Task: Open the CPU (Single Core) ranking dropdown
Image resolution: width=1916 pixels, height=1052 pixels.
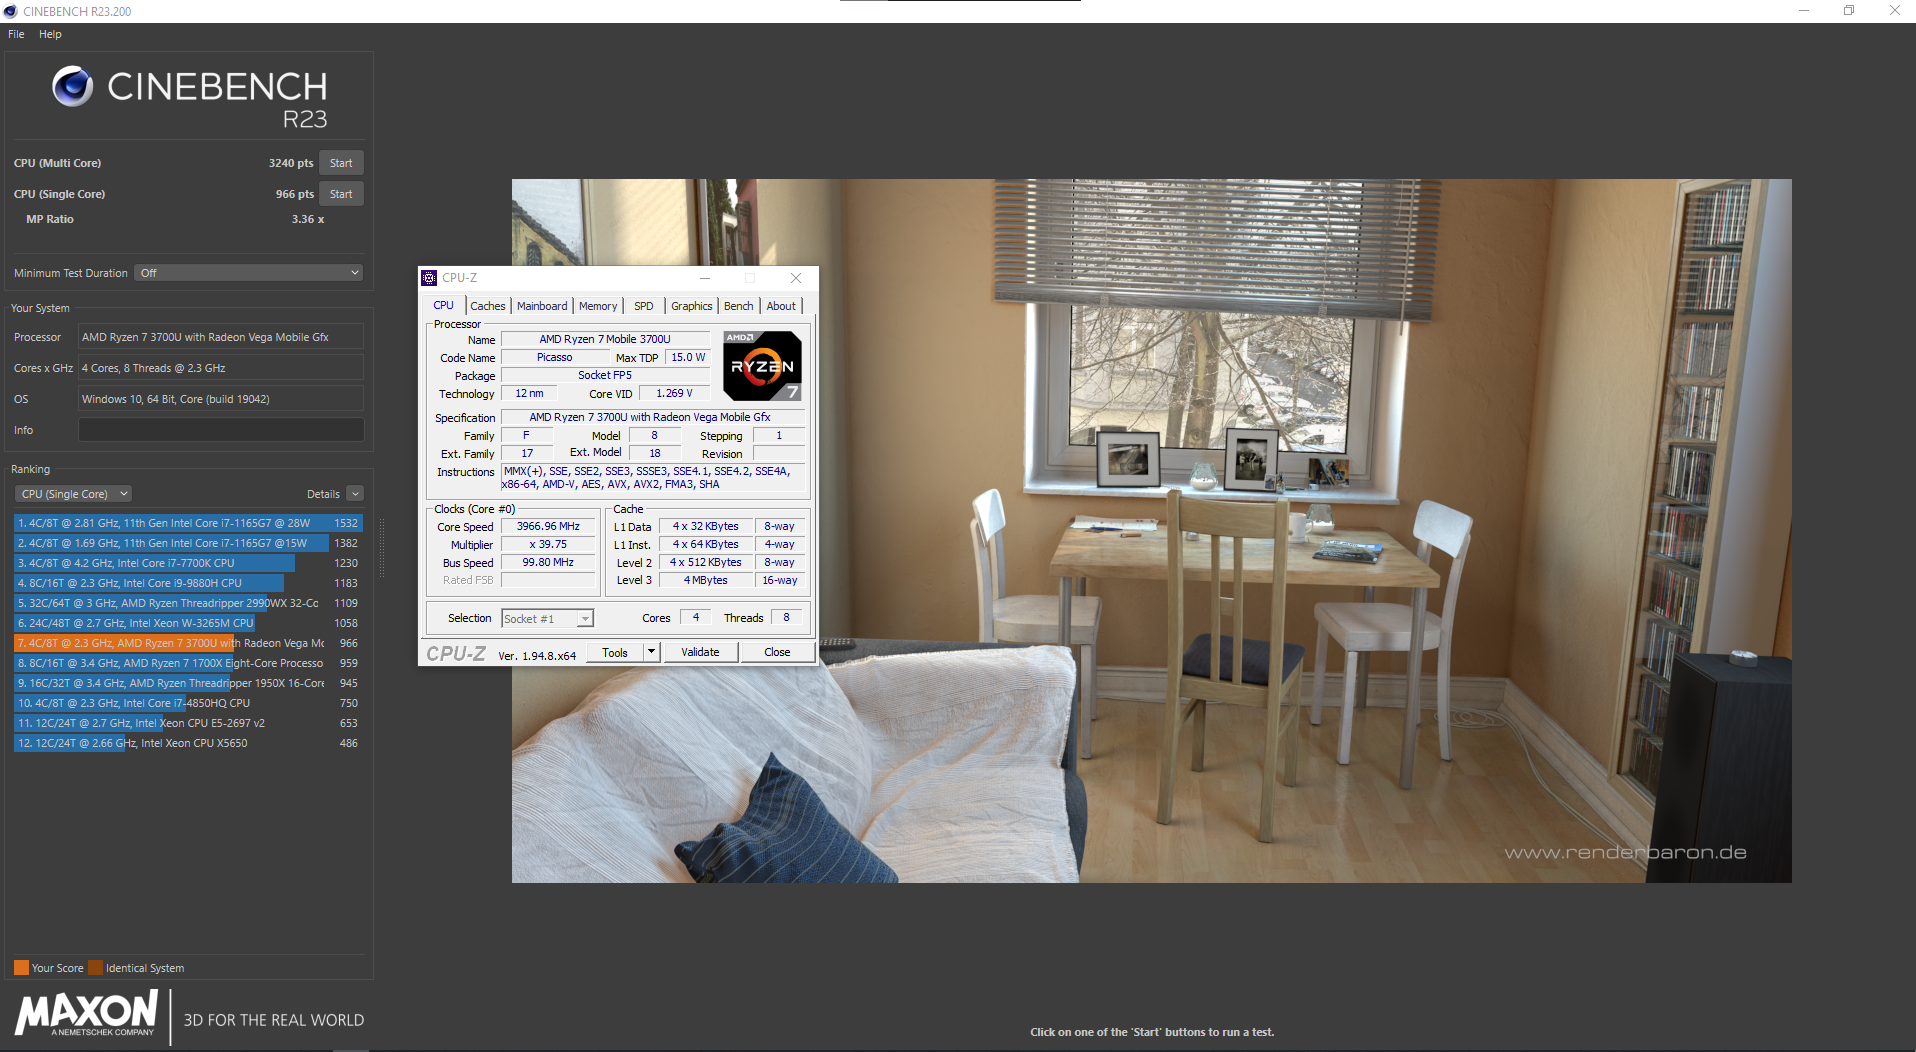Action: (74, 494)
